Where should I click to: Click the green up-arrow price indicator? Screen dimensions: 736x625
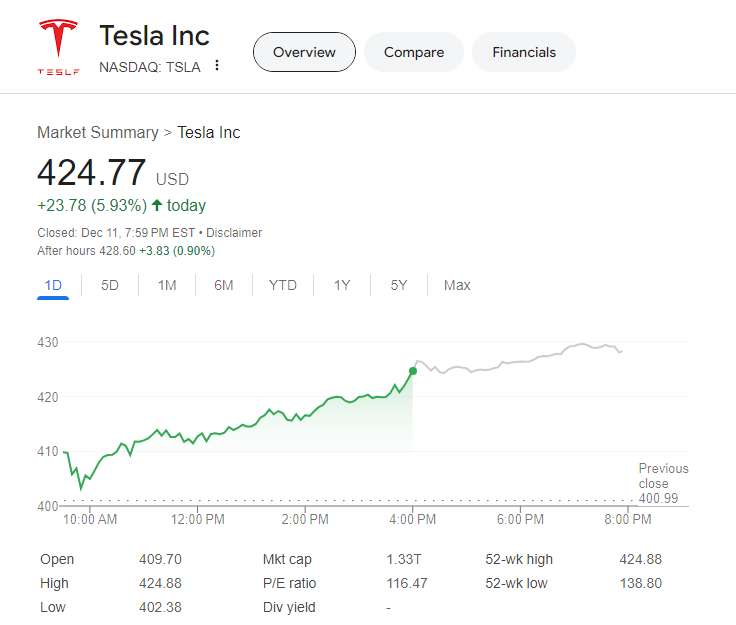157,205
